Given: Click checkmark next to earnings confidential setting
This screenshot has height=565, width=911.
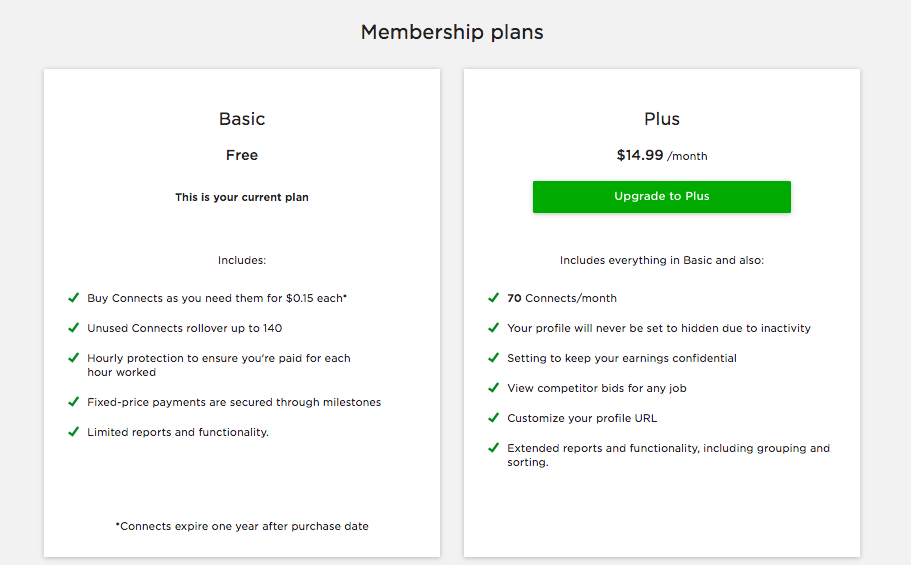Looking at the screenshot, I should click(x=493, y=358).
